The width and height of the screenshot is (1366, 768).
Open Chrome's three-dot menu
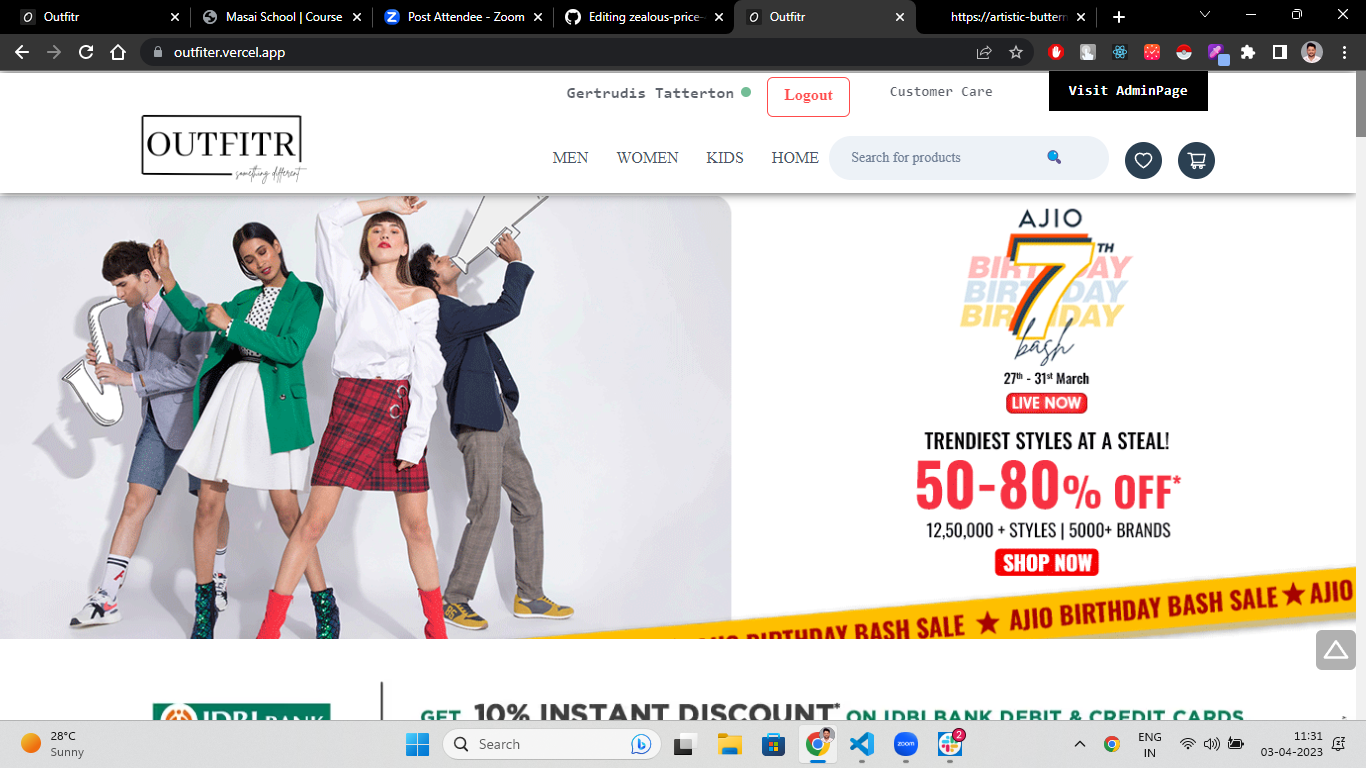tap(1344, 52)
